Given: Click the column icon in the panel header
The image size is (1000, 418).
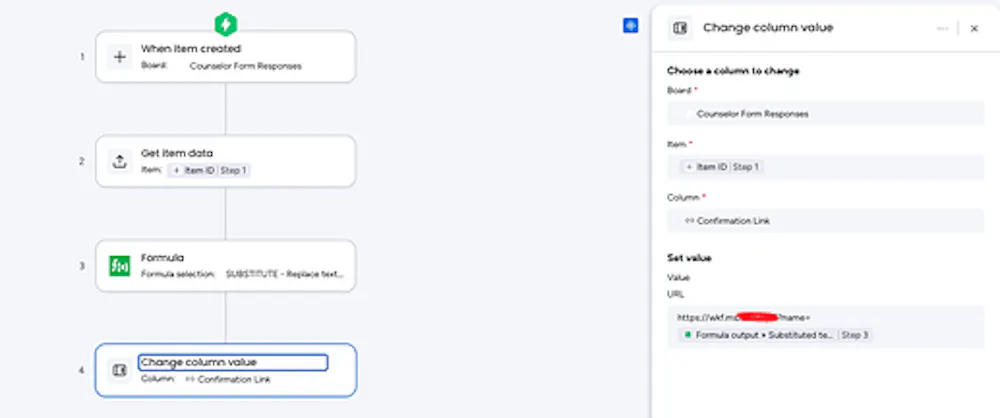Looking at the screenshot, I should tap(680, 28).
